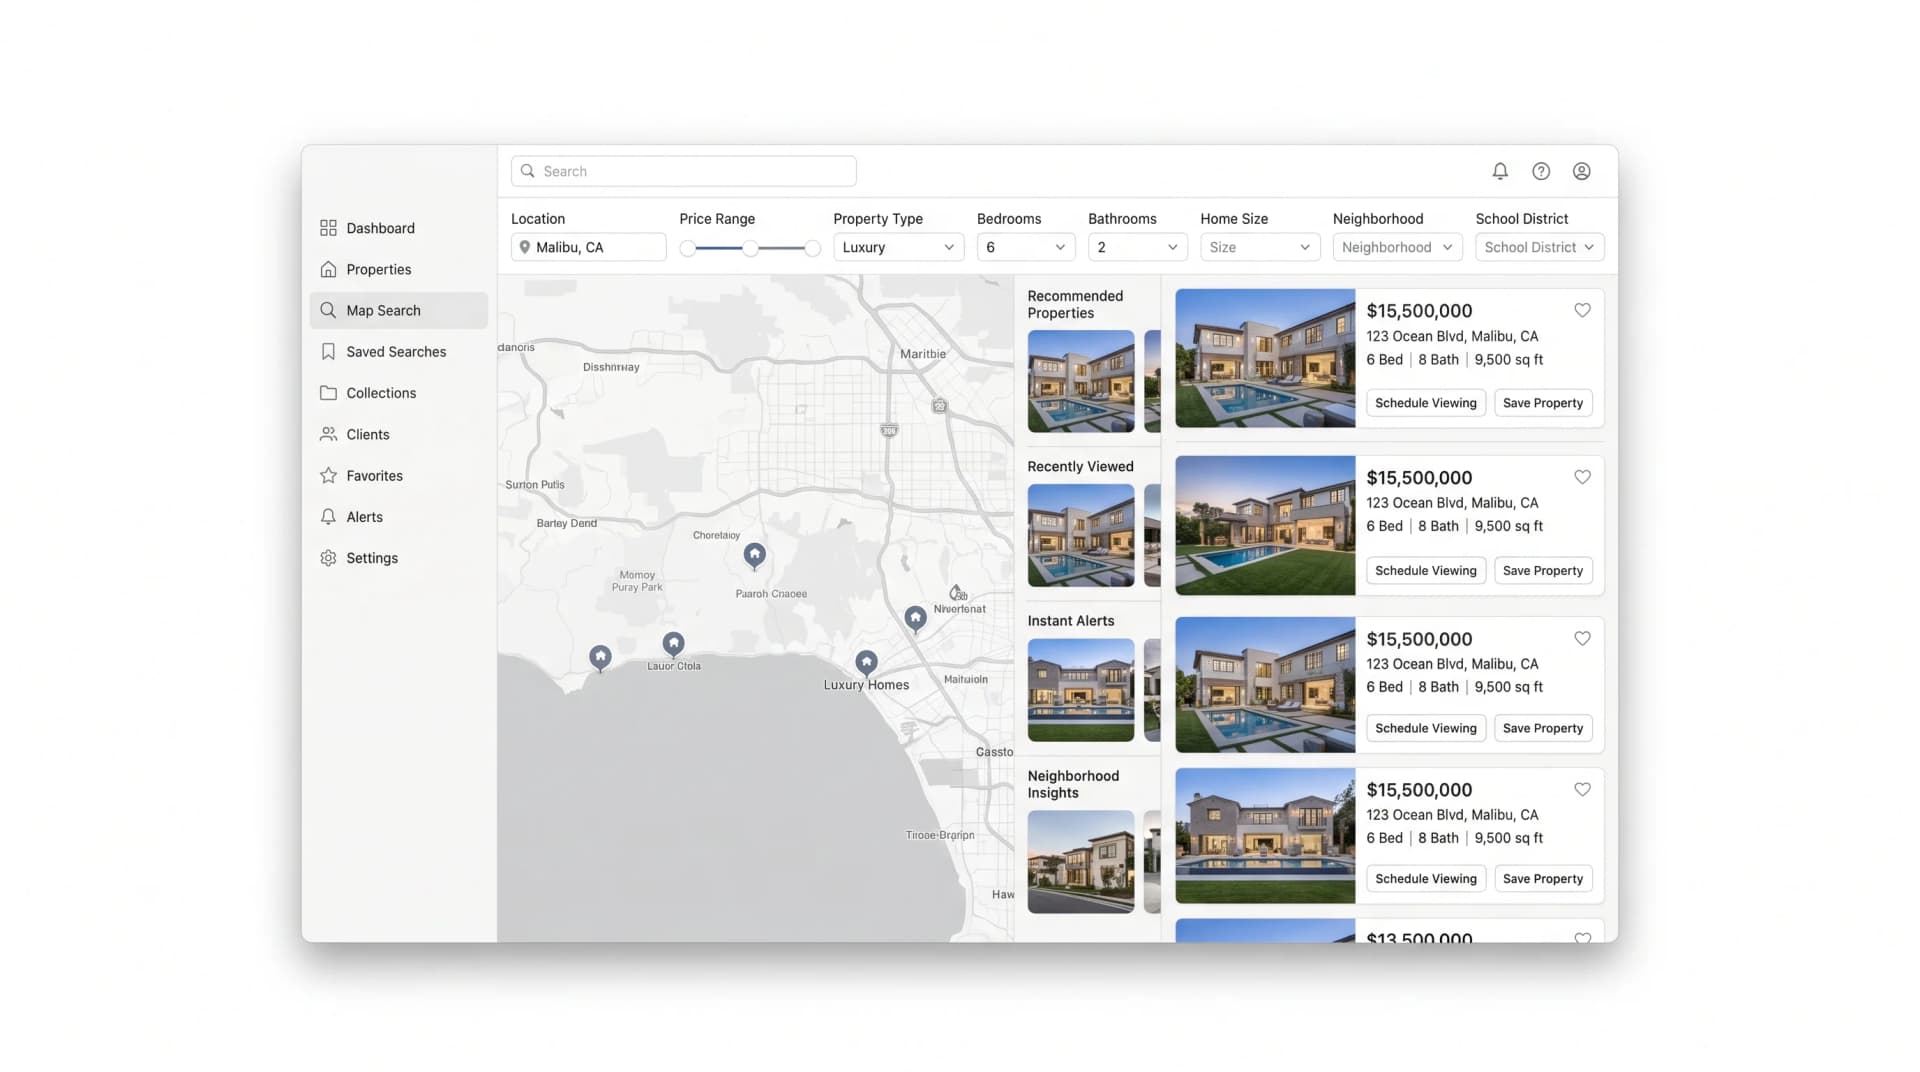Favorite the first listing with the heart

(x=1582, y=310)
